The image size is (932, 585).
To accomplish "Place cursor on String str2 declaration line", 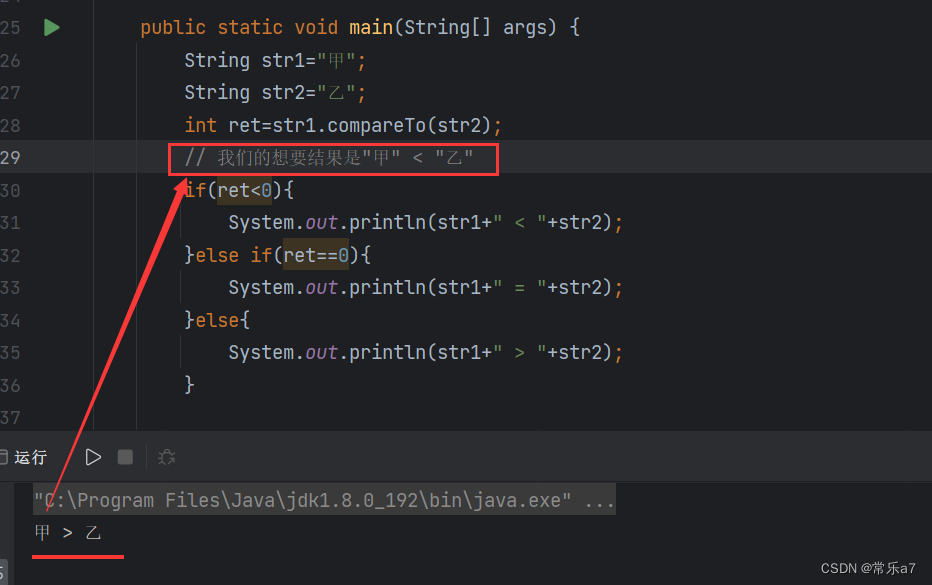I will tap(275, 93).
